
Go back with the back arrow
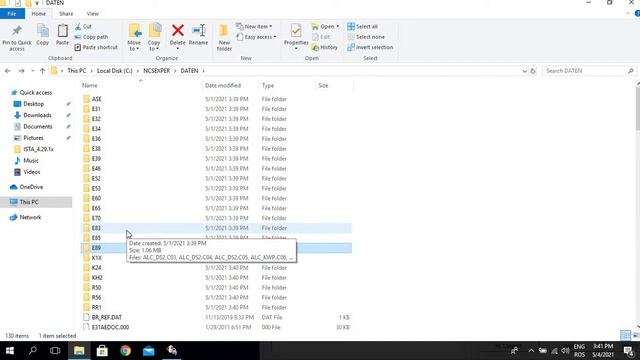(8, 71)
